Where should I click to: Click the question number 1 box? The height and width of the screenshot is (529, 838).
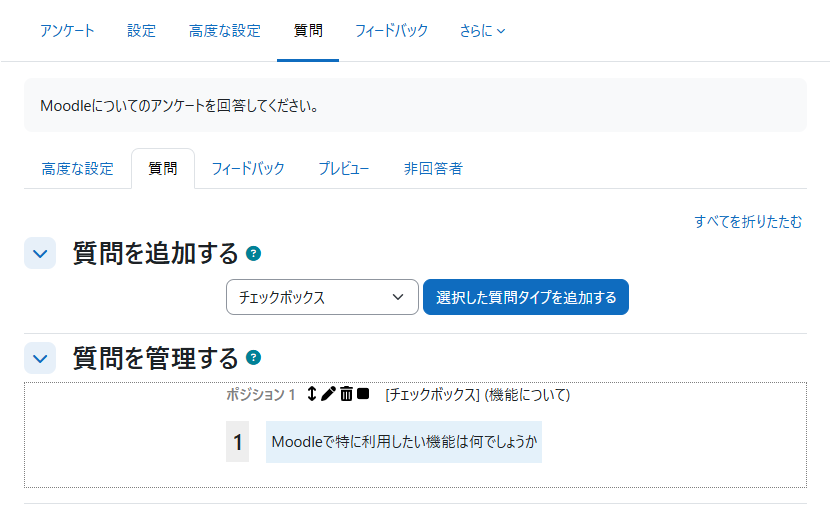point(237,442)
